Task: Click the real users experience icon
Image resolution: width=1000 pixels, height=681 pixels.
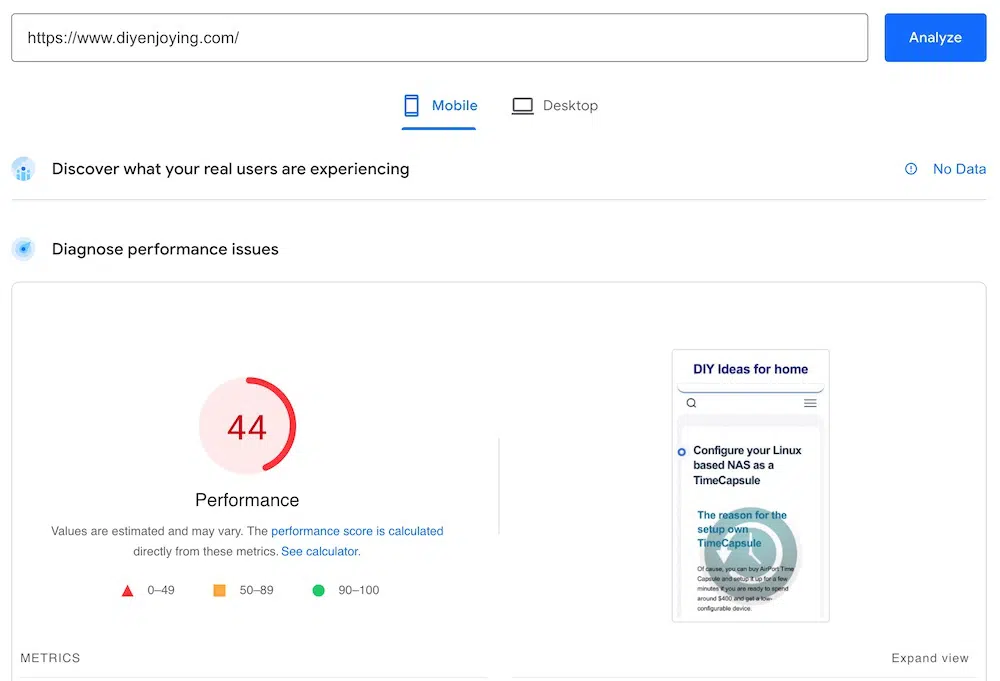Action: [24, 169]
